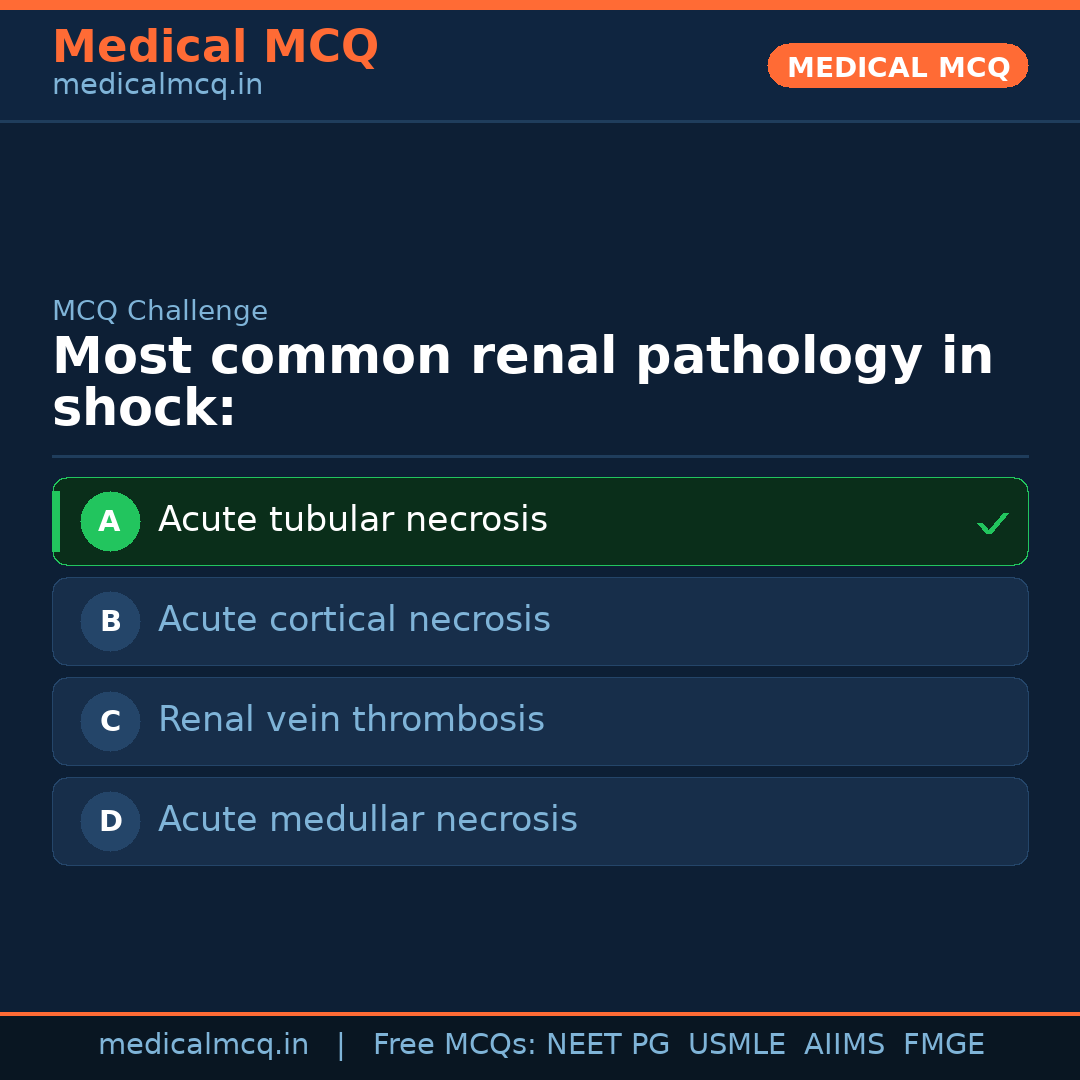Screen dimensions: 1080x1080
Task: Click the B letter circle badge
Action: 110,621
